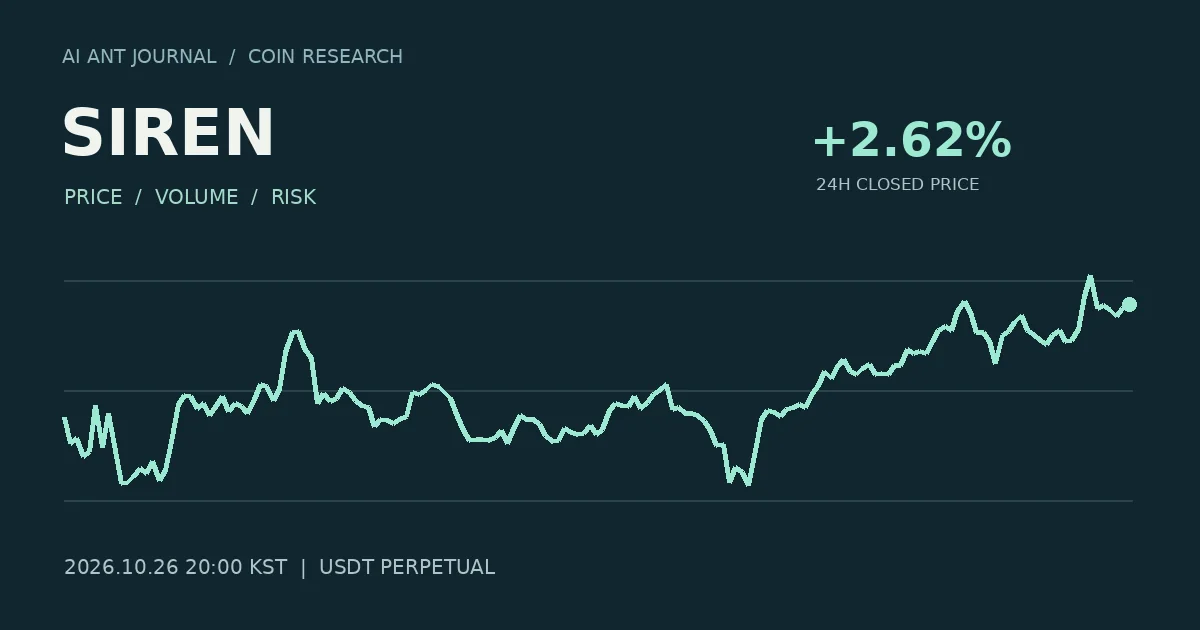Click the lowest dip near the chart start
Viewport: 1200px width, 630px height.
[123, 483]
